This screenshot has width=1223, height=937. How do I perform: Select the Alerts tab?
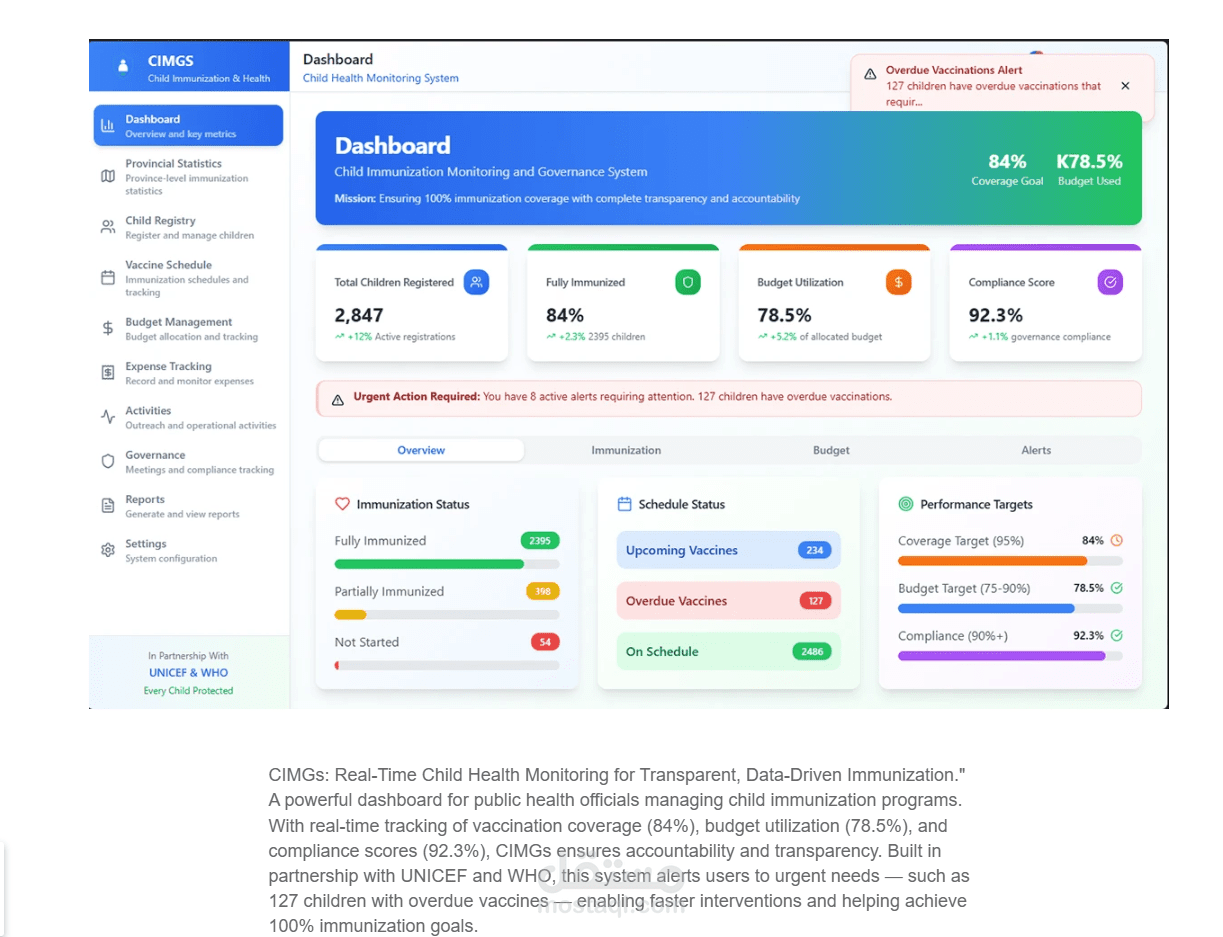(1036, 450)
